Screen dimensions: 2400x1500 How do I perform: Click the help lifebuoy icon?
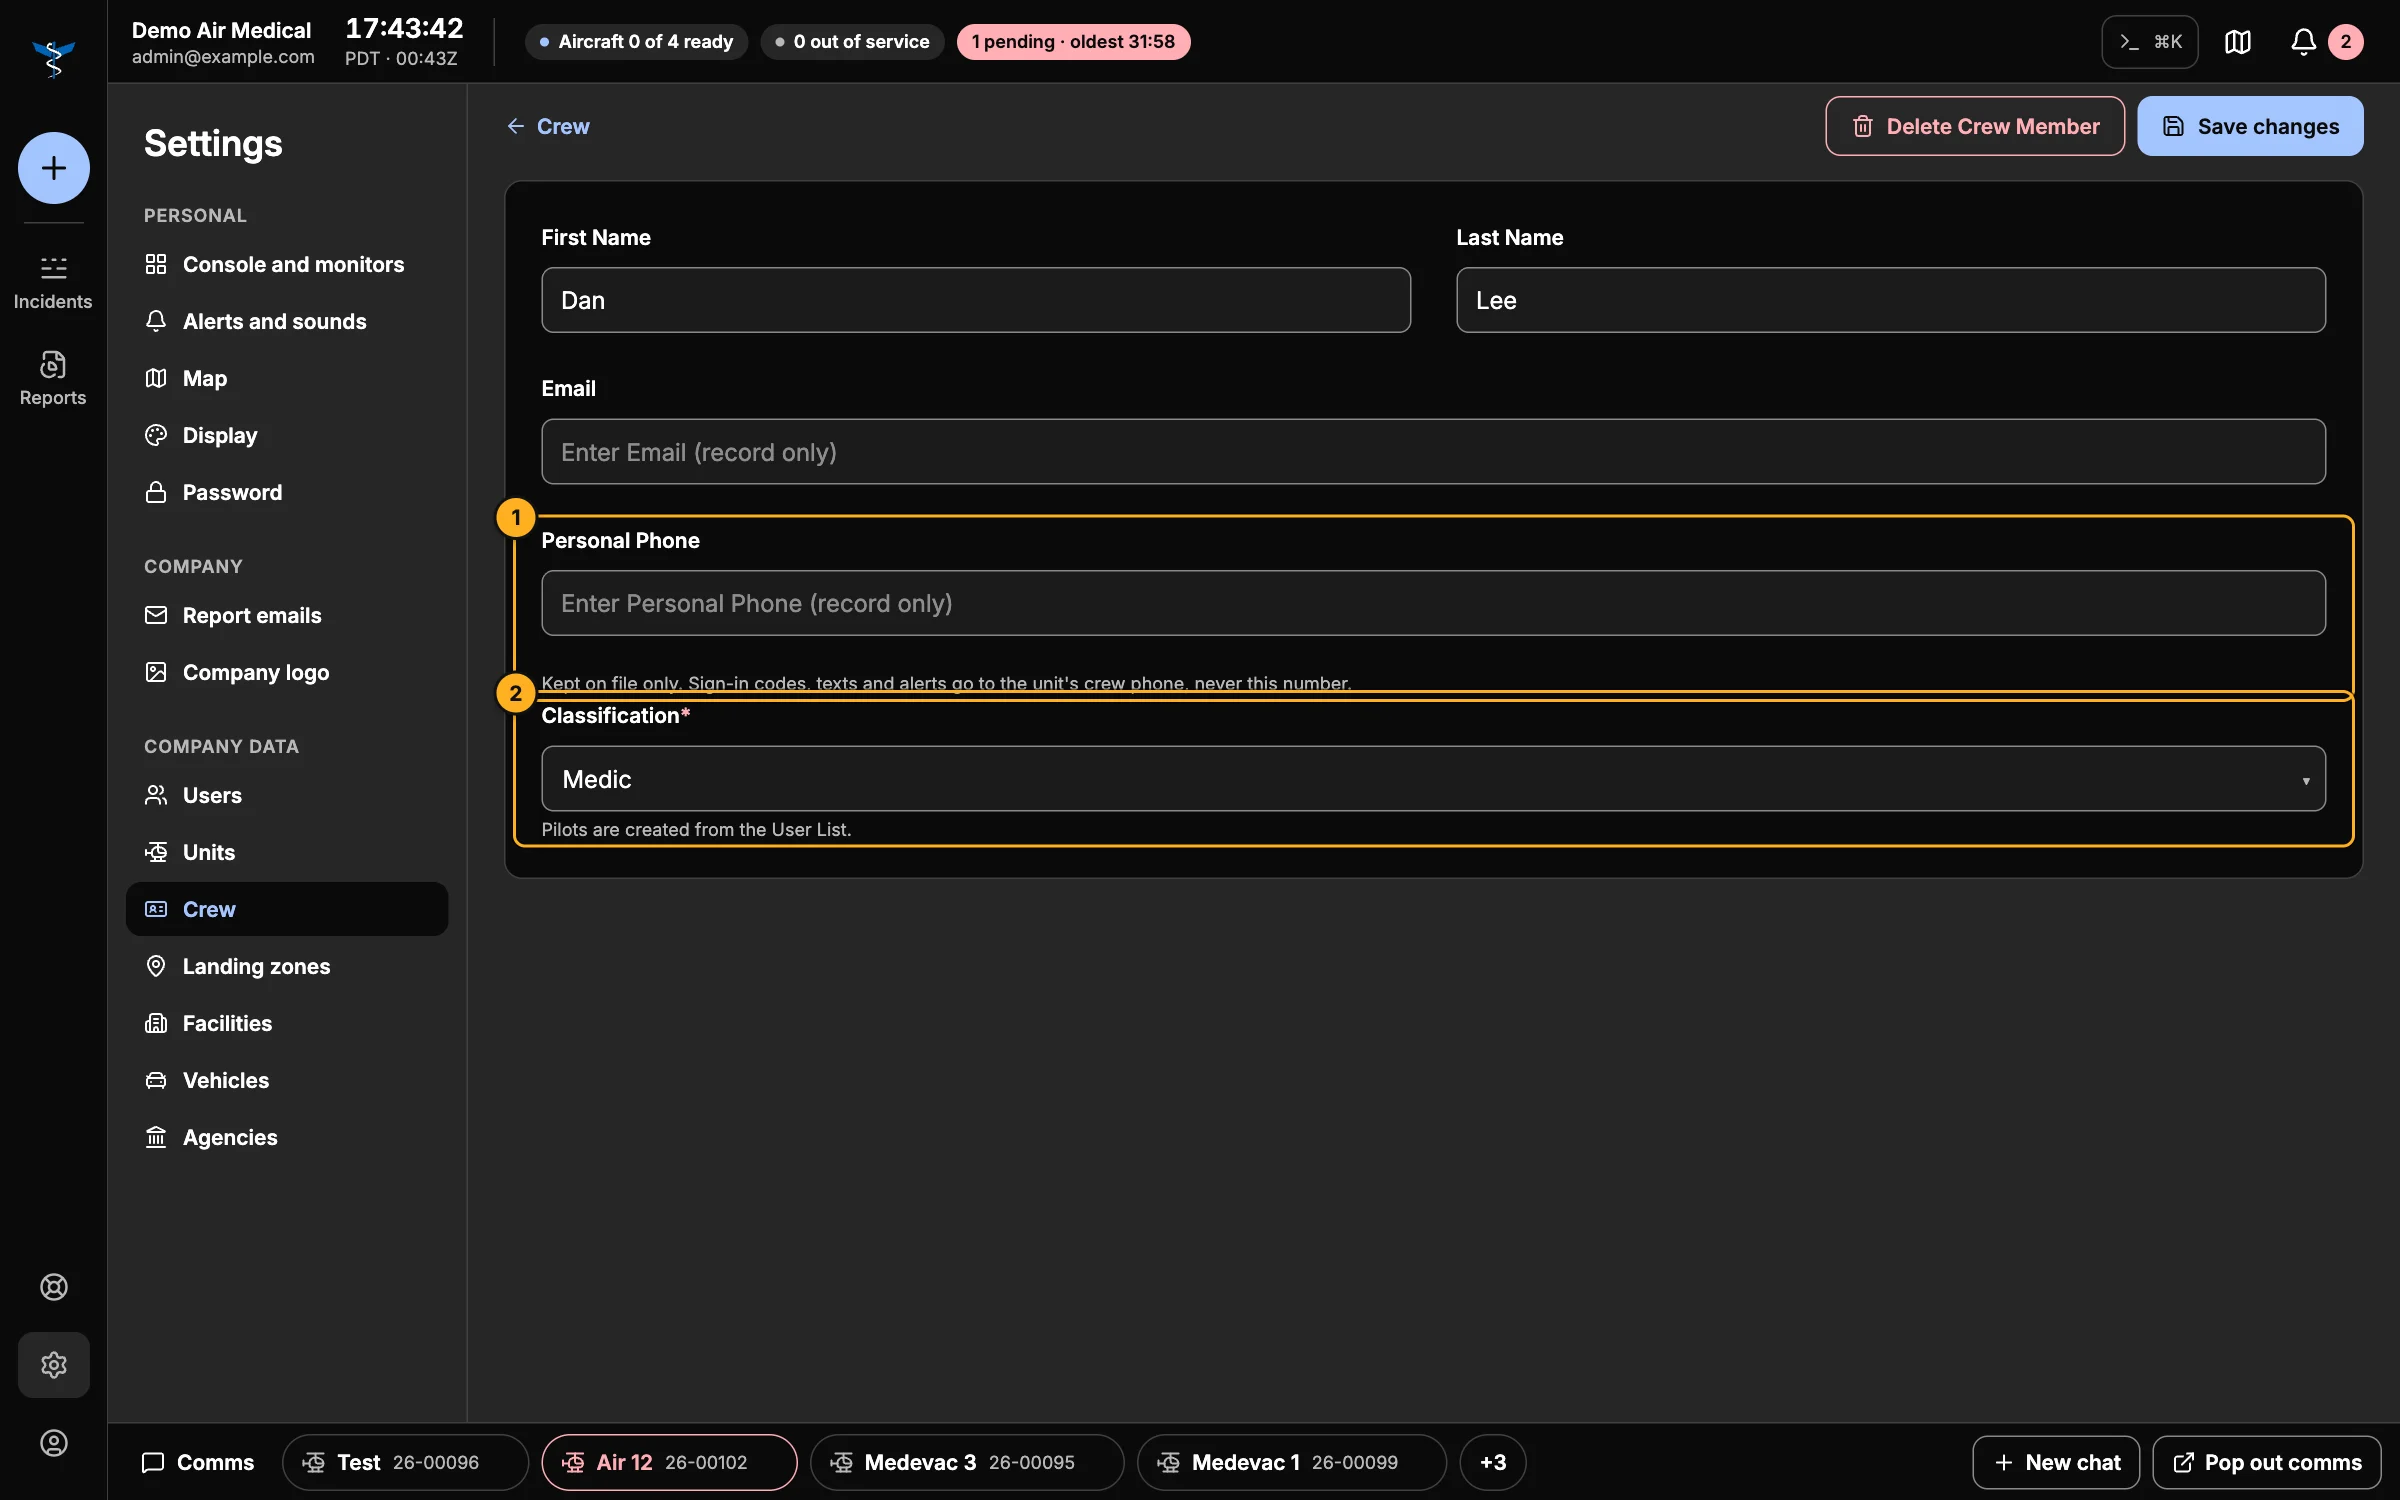point(53,1286)
